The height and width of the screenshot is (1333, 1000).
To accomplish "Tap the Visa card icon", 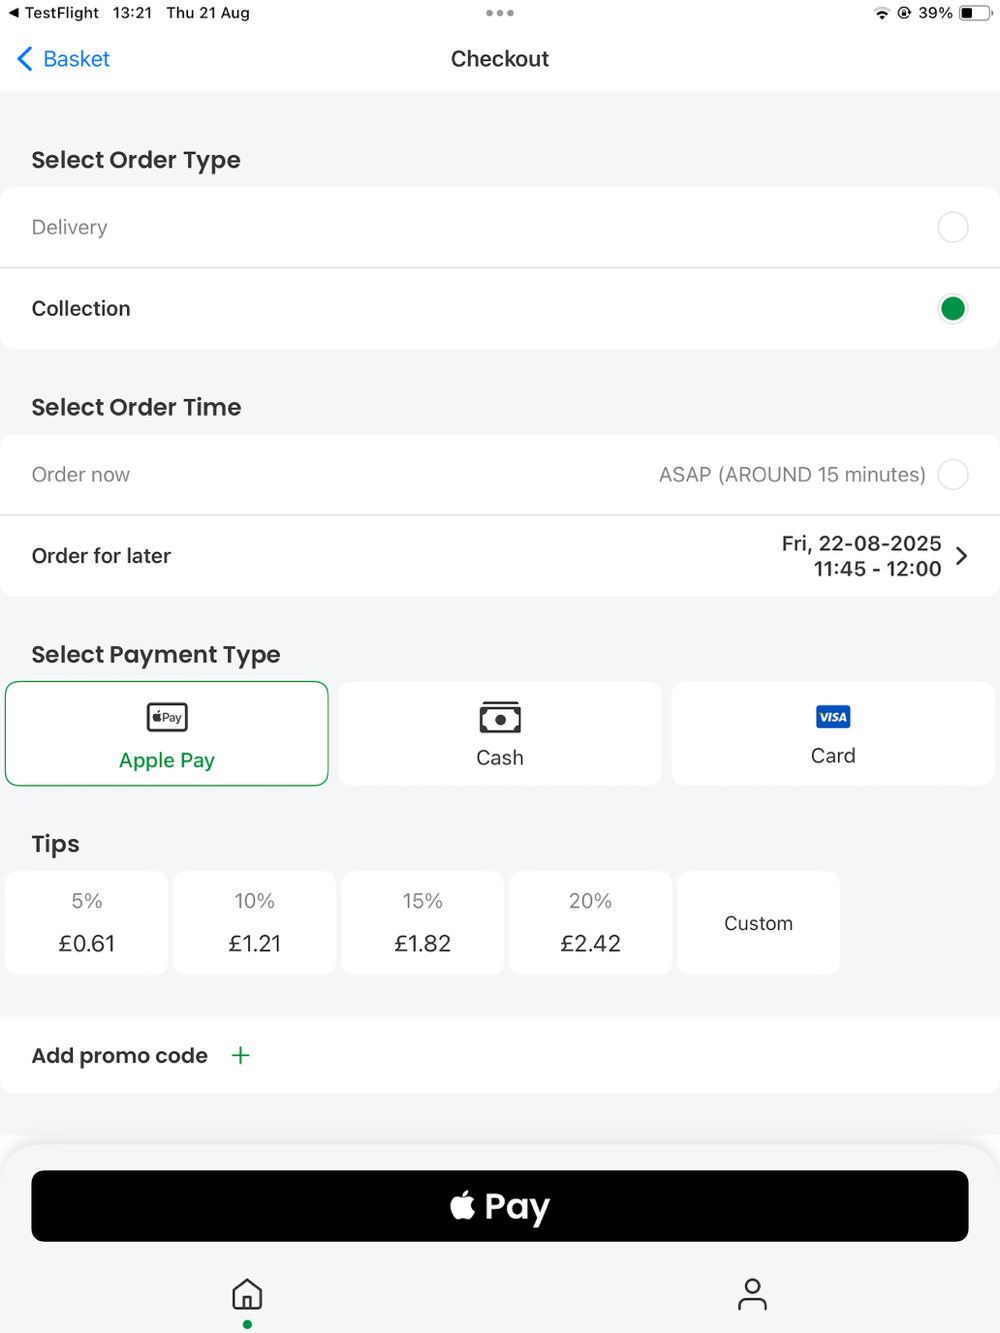I will [x=833, y=717].
